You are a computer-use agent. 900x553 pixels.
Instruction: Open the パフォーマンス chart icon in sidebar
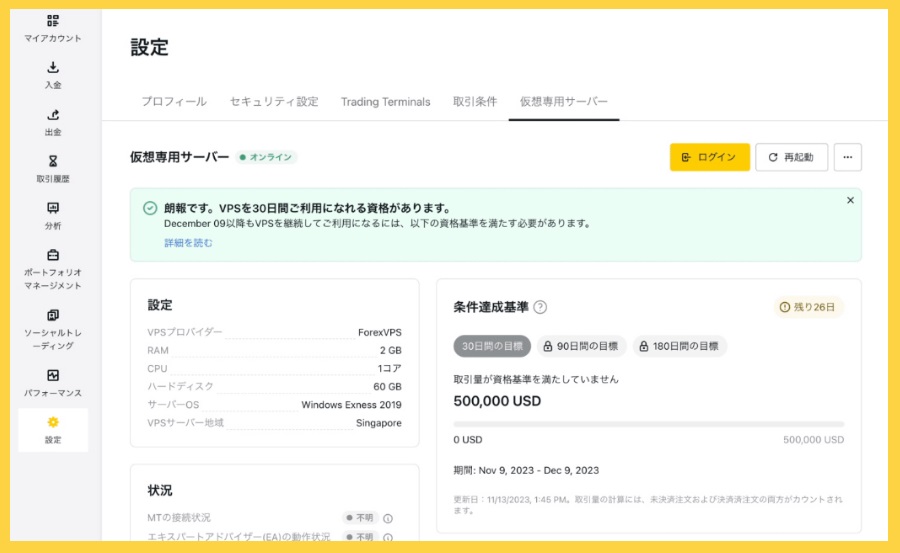(x=53, y=375)
